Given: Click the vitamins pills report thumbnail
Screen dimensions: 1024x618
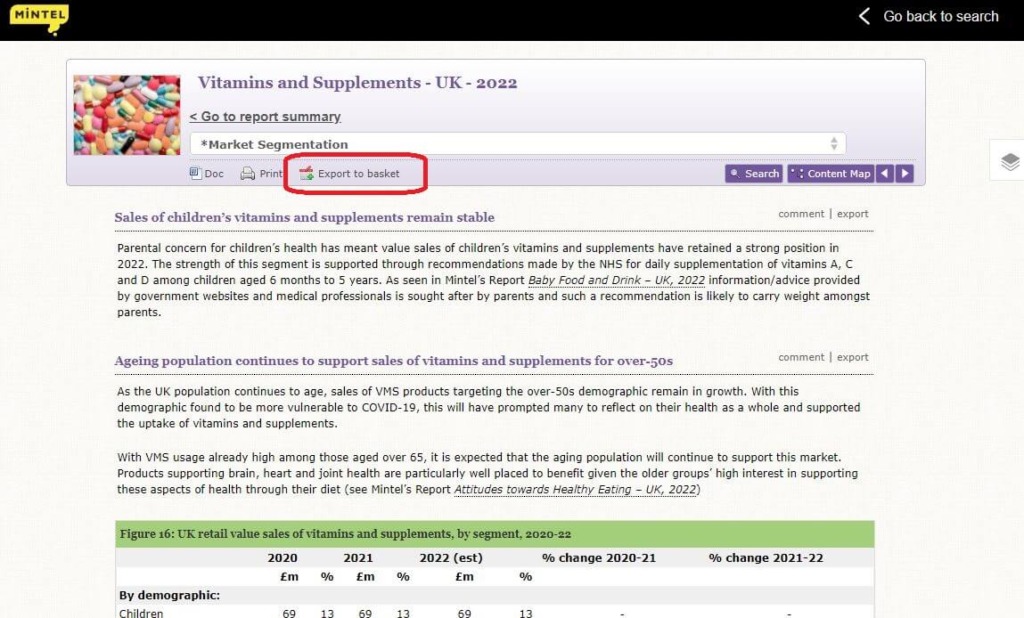Looking at the screenshot, I should point(127,115).
